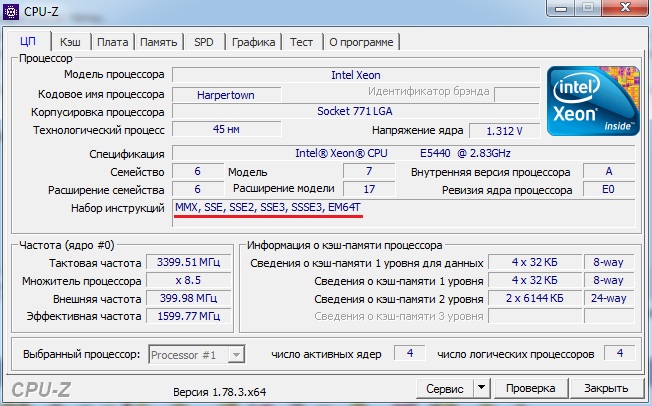Minimize the CPU-Z window
The height and width of the screenshot is (406, 652).
click(x=561, y=8)
